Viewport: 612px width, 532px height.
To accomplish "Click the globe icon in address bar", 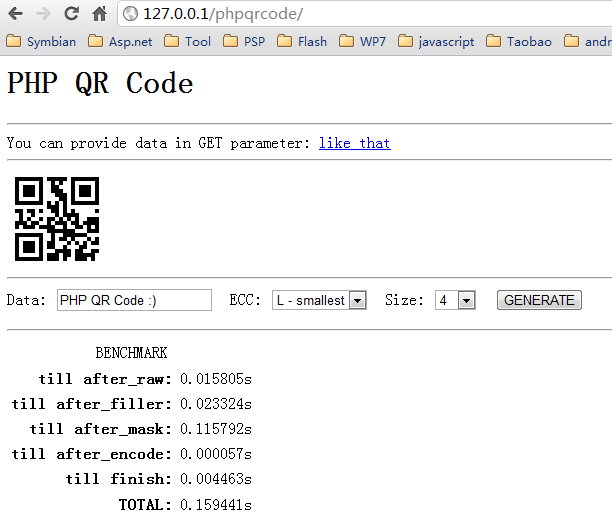I will point(130,14).
